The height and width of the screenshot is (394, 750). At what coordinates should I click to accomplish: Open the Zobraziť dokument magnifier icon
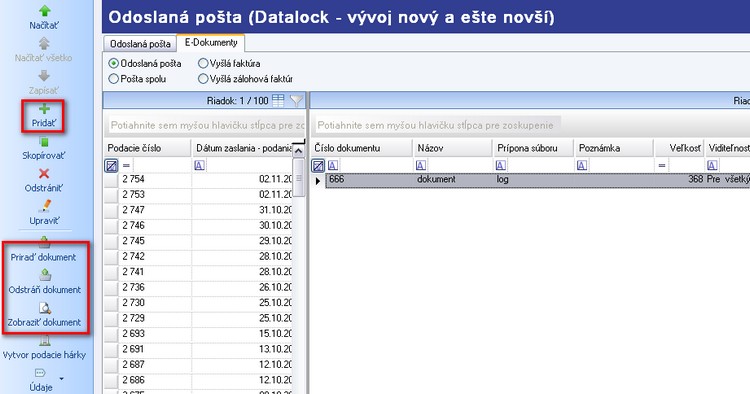45,307
